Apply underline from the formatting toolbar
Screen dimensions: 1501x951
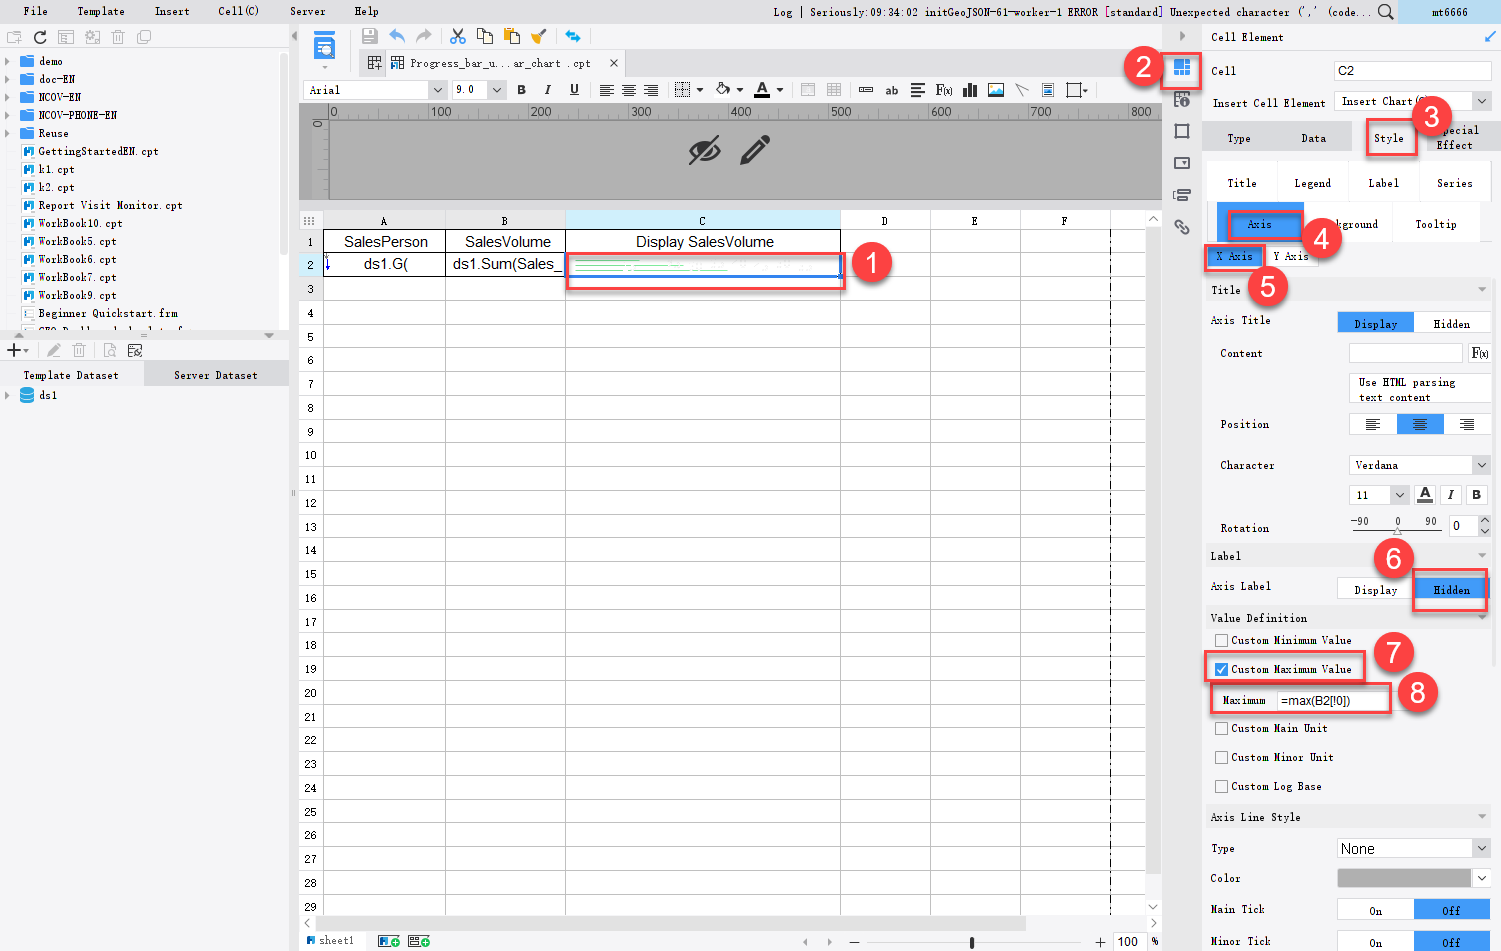[574, 90]
